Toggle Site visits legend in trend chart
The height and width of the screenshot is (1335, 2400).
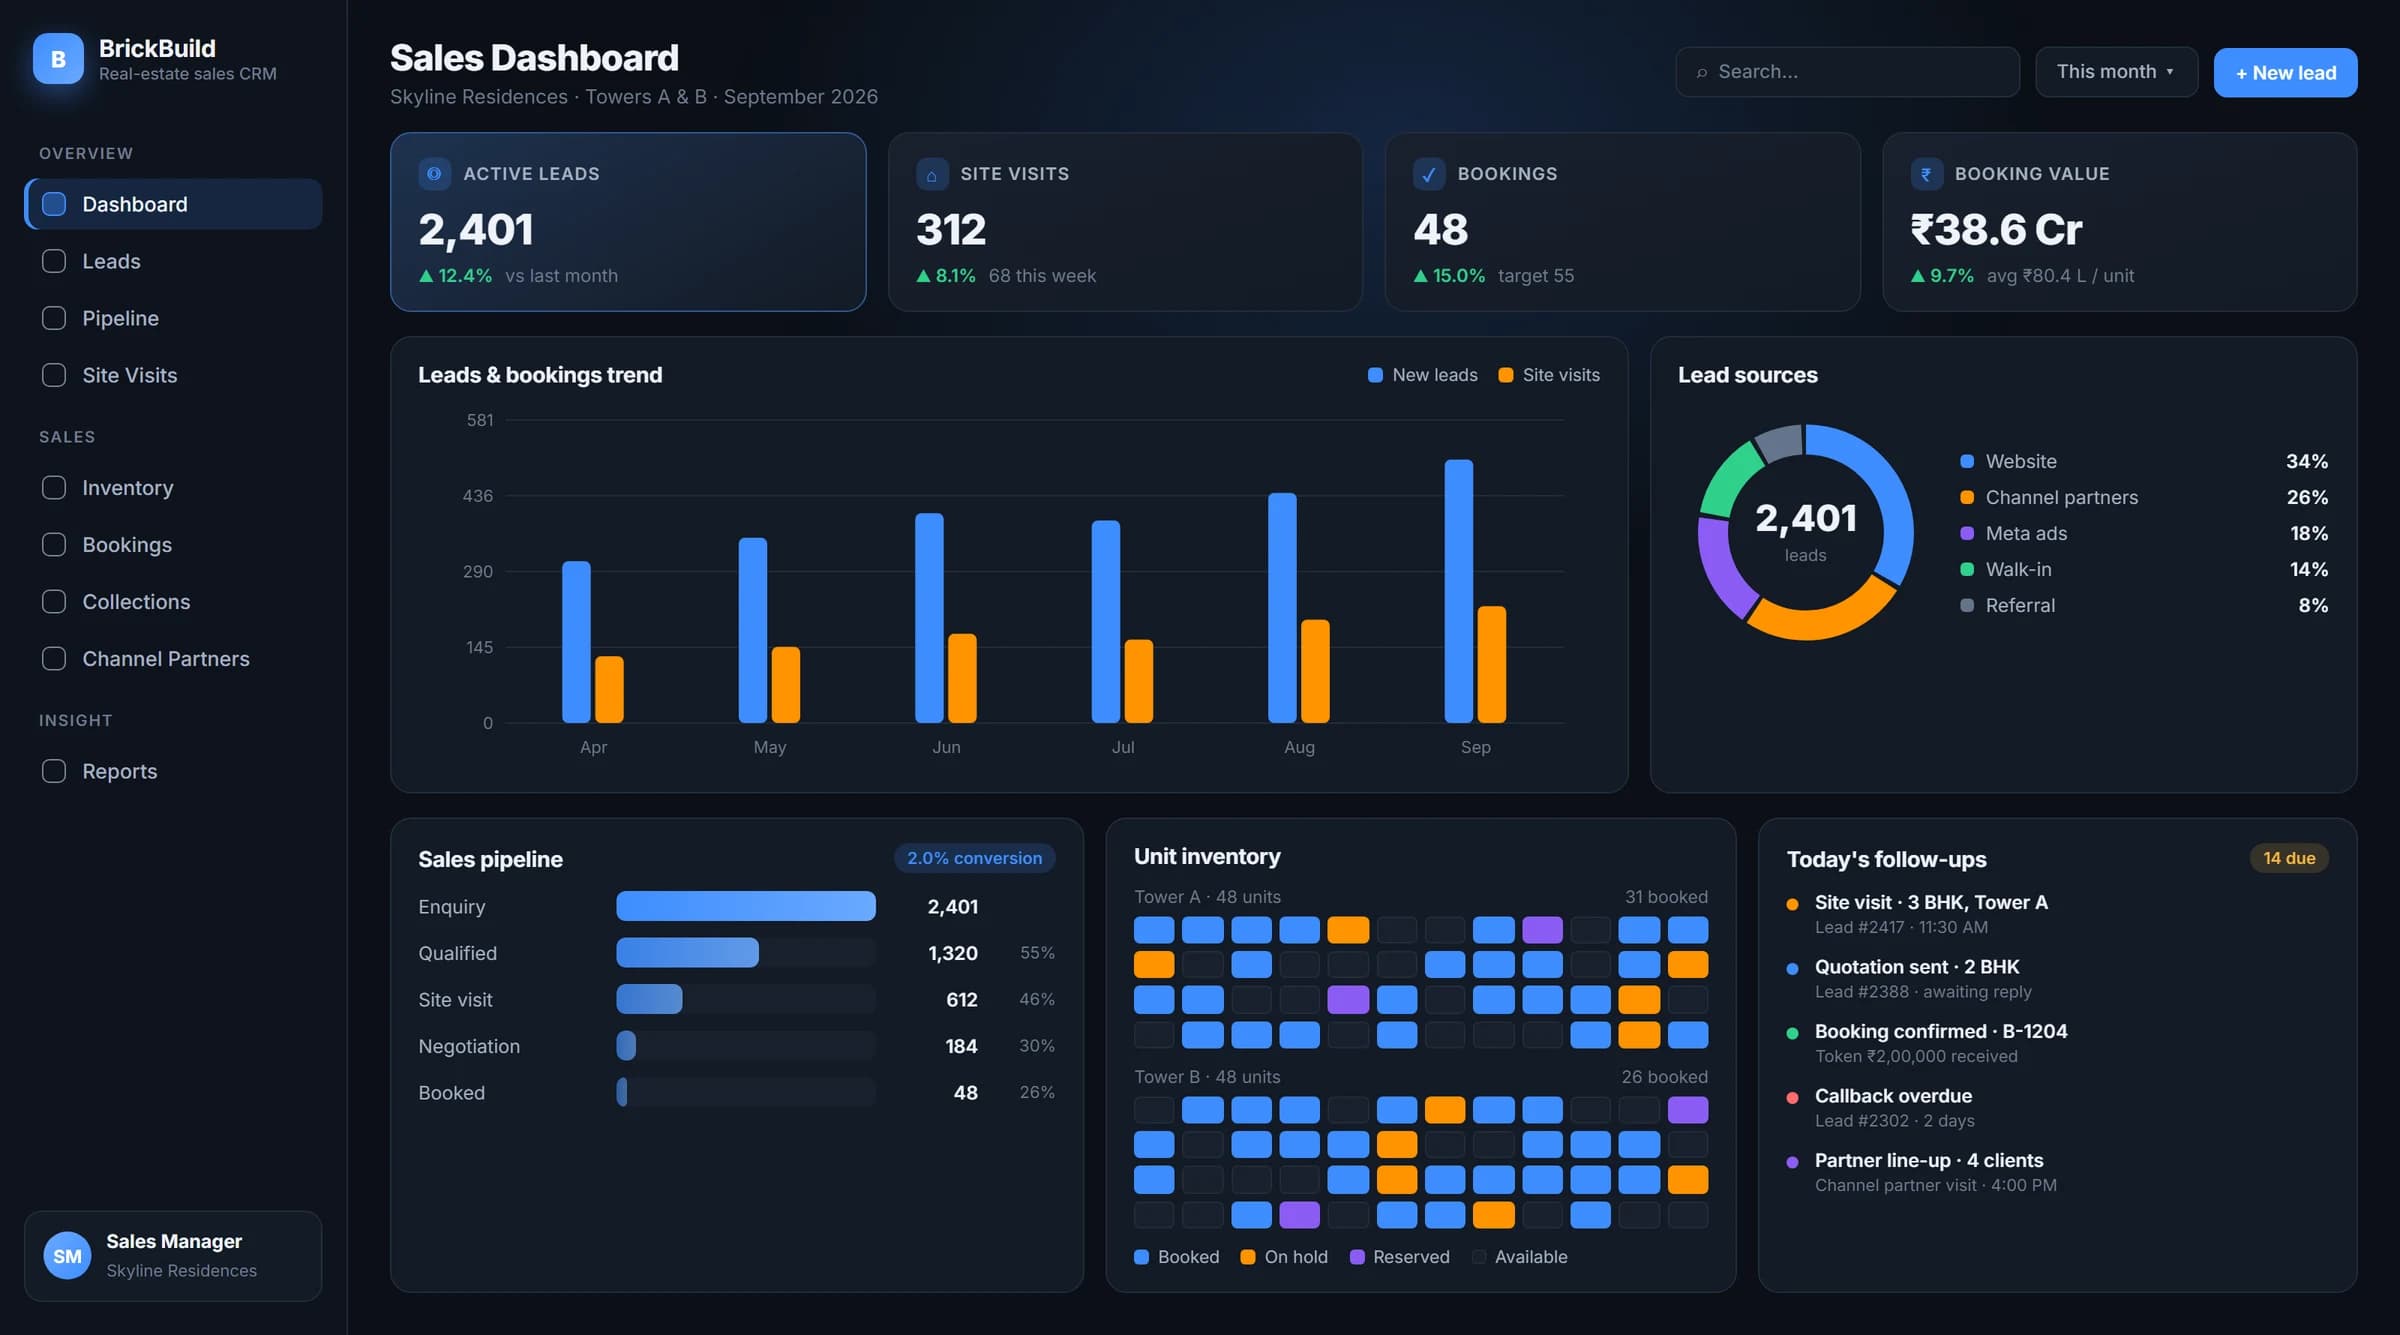tap(1549, 375)
